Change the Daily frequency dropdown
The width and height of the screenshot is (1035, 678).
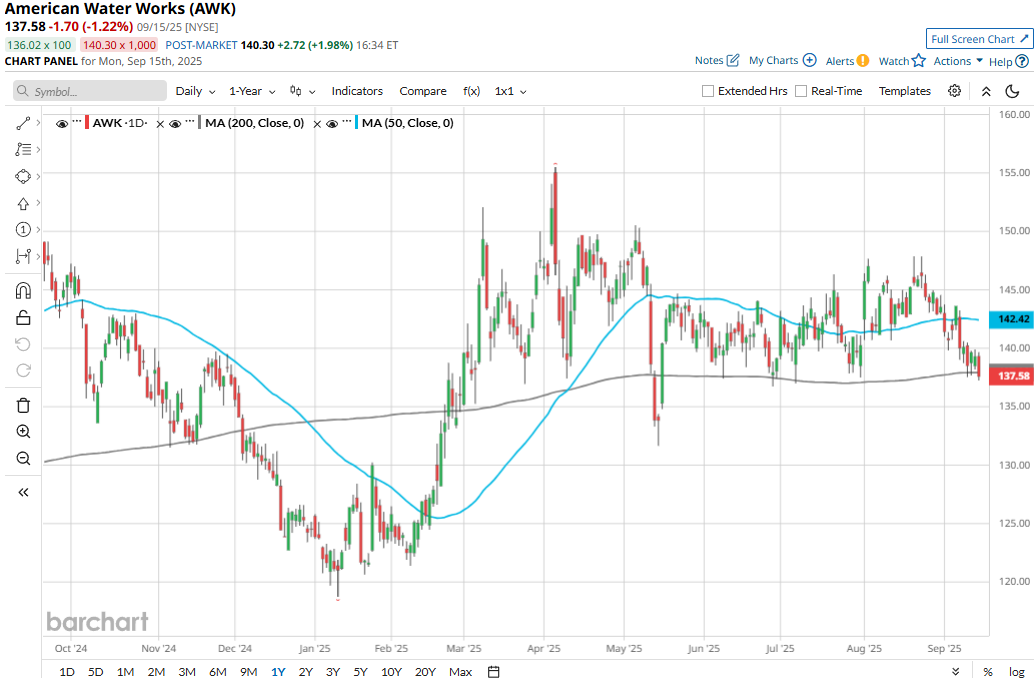195,91
